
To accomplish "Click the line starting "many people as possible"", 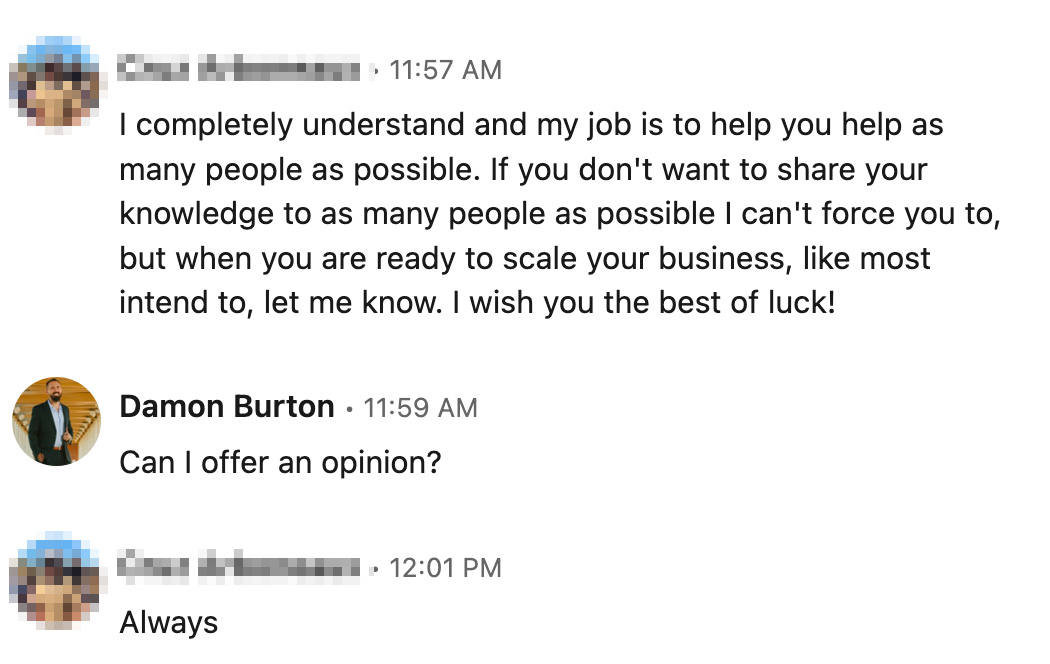I will (524, 170).
